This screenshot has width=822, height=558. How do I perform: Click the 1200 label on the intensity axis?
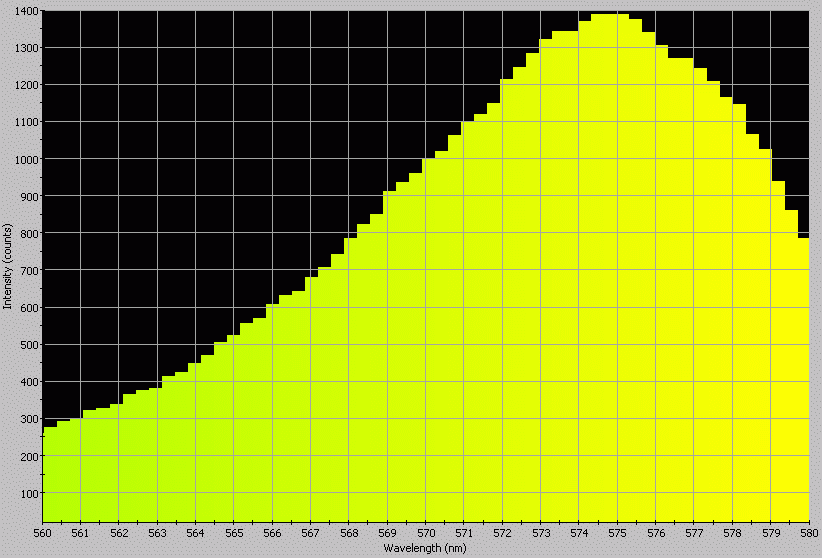27,85
